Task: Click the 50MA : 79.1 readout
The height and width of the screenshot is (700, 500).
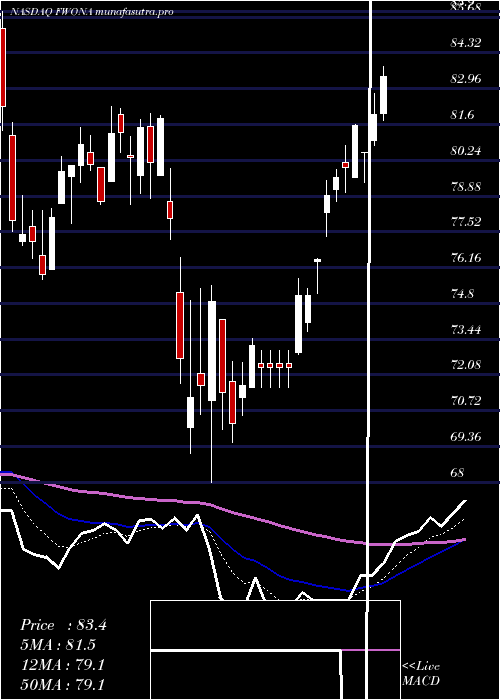Action: coord(62,685)
